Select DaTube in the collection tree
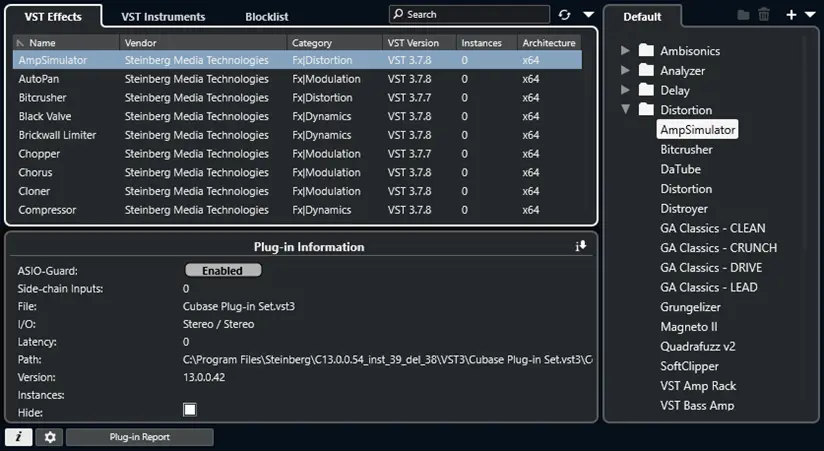Image resolution: width=824 pixels, height=451 pixels. pyautogui.click(x=681, y=169)
